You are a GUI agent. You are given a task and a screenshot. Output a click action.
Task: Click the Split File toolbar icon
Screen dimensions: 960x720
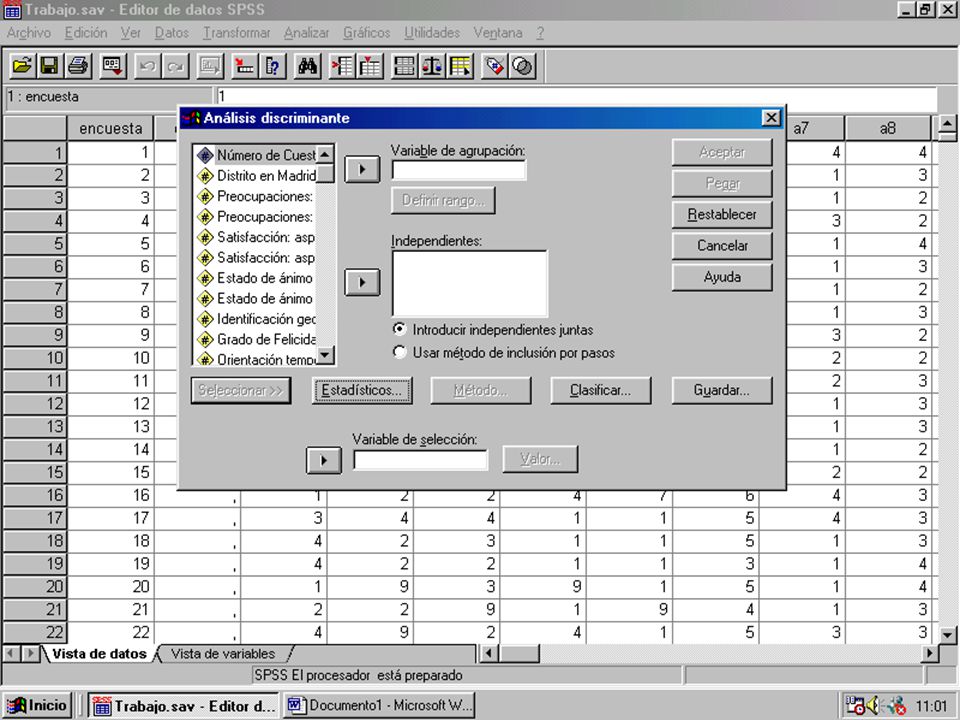404,66
